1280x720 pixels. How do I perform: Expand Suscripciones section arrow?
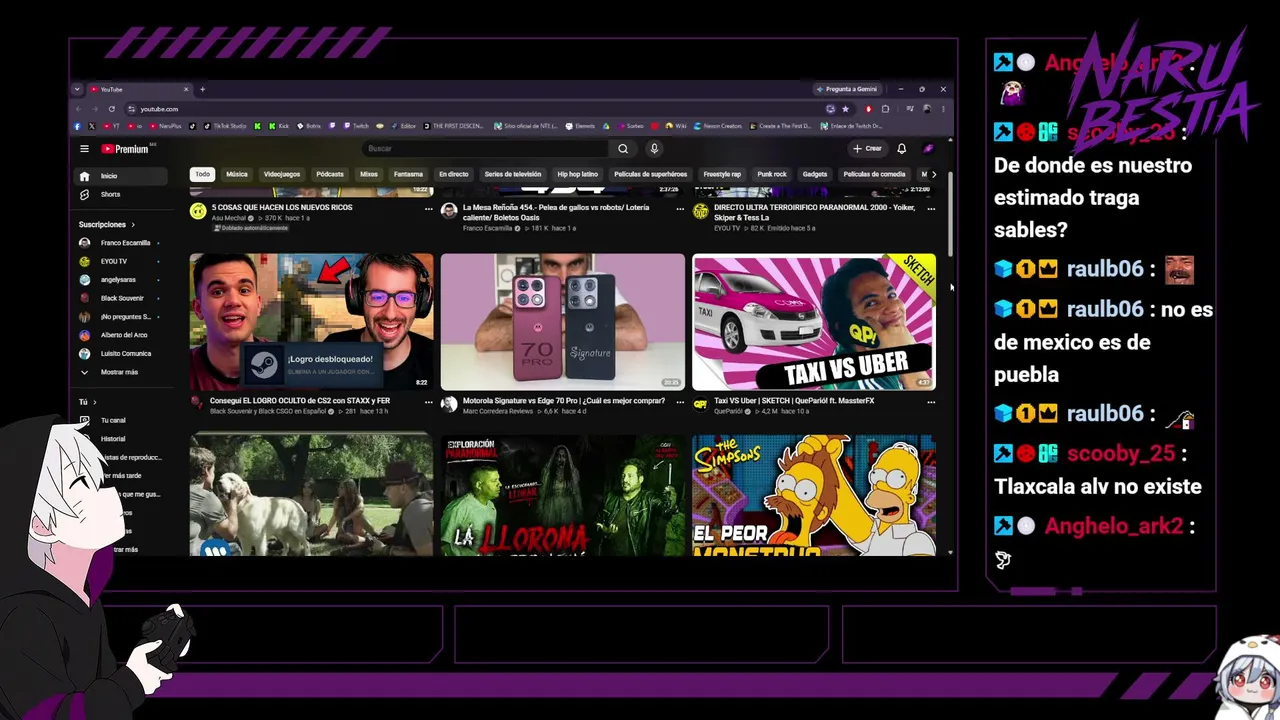[133, 225]
